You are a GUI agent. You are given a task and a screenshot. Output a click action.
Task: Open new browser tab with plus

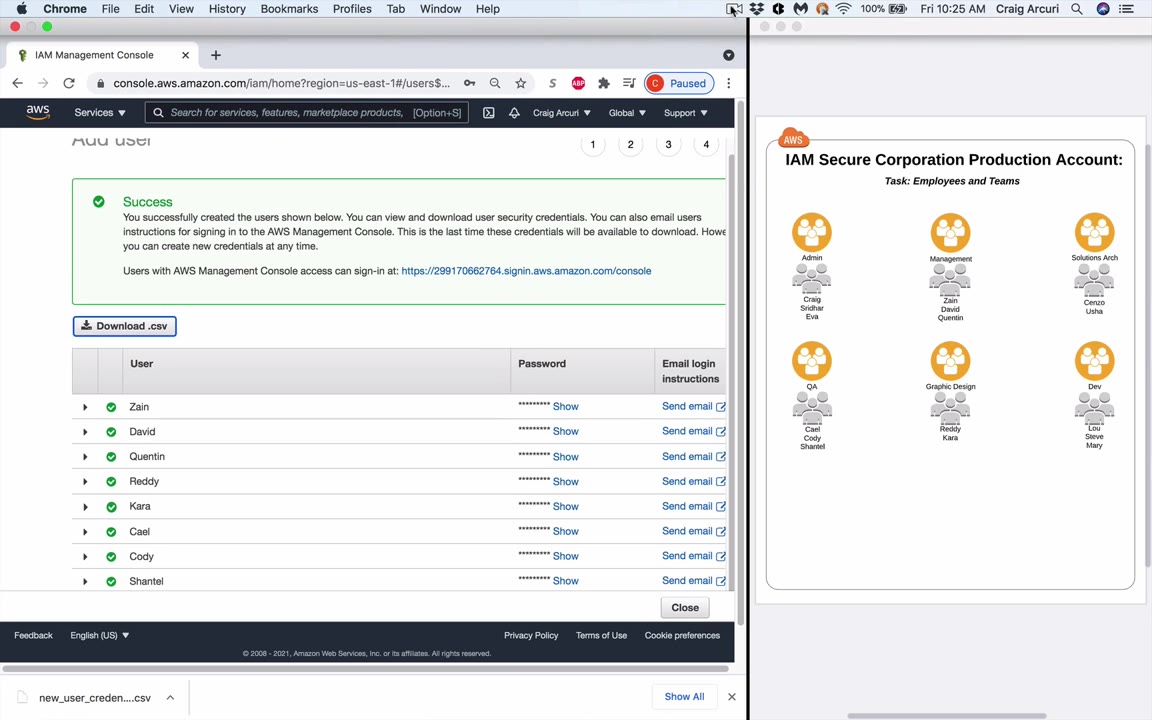pyautogui.click(x=215, y=55)
